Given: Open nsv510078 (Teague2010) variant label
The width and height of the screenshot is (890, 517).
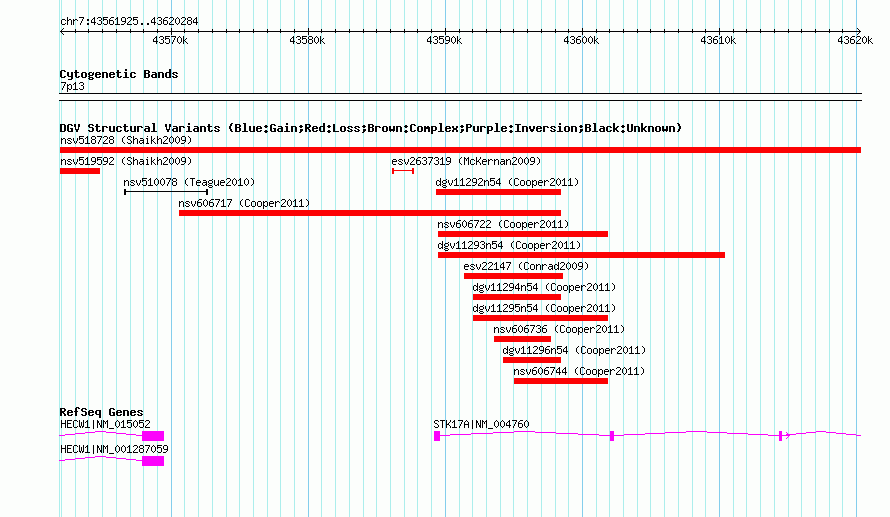Looking at the screenshot, I should point(189,182).
